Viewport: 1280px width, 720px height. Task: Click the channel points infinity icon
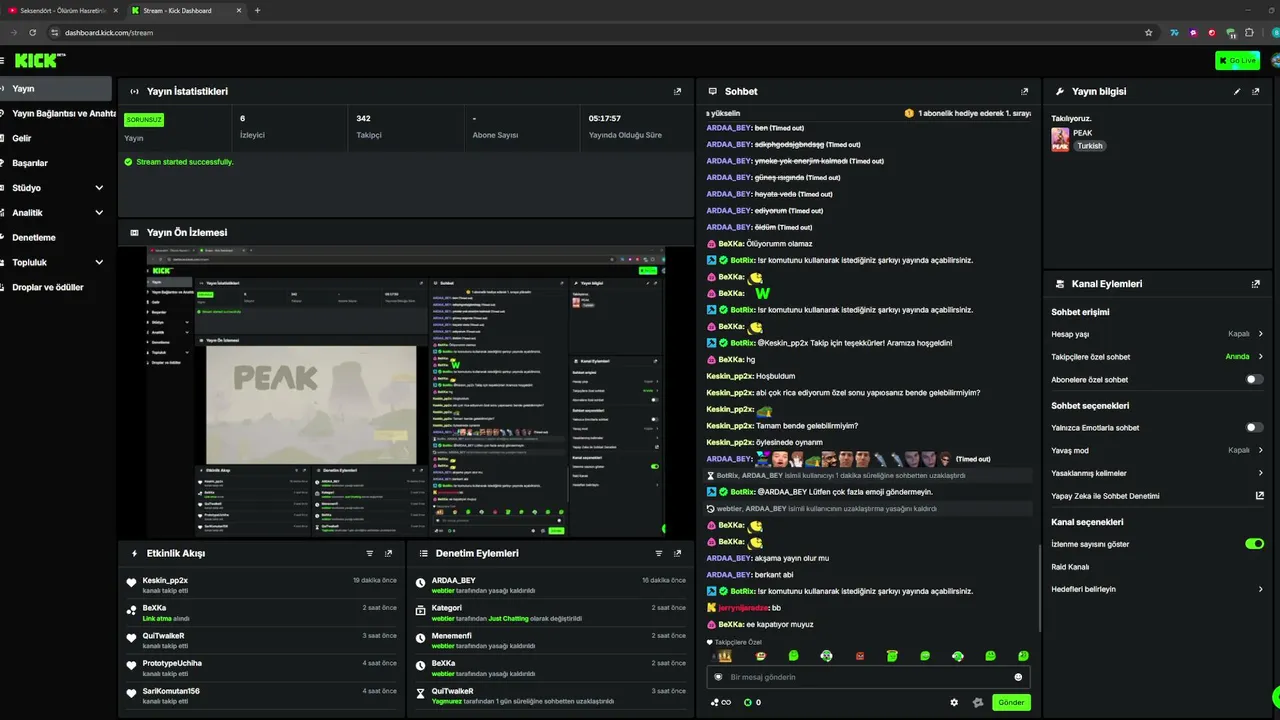tap(721, 702)
